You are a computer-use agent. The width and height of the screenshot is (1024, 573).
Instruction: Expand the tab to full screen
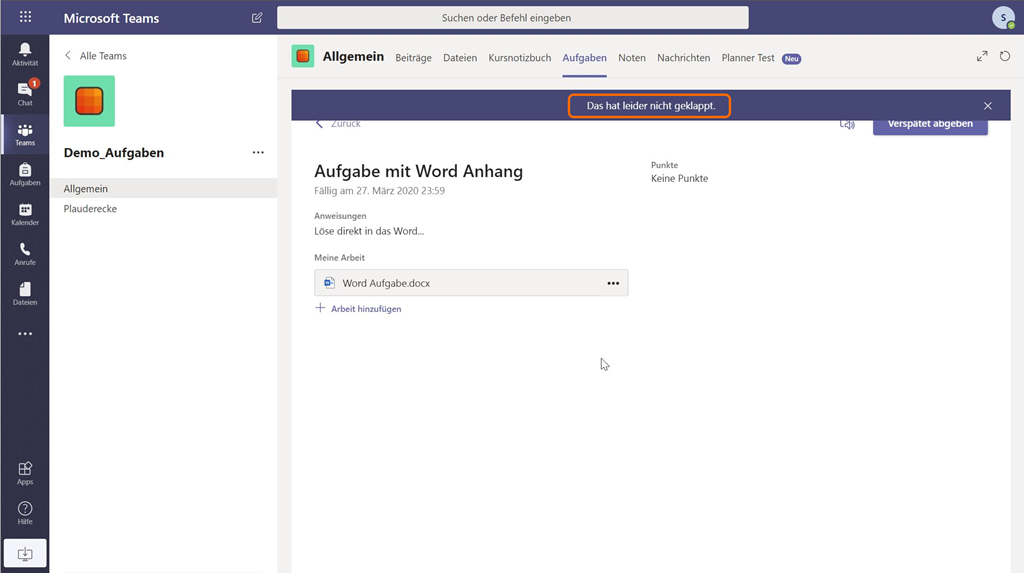(x=982, y=57)
